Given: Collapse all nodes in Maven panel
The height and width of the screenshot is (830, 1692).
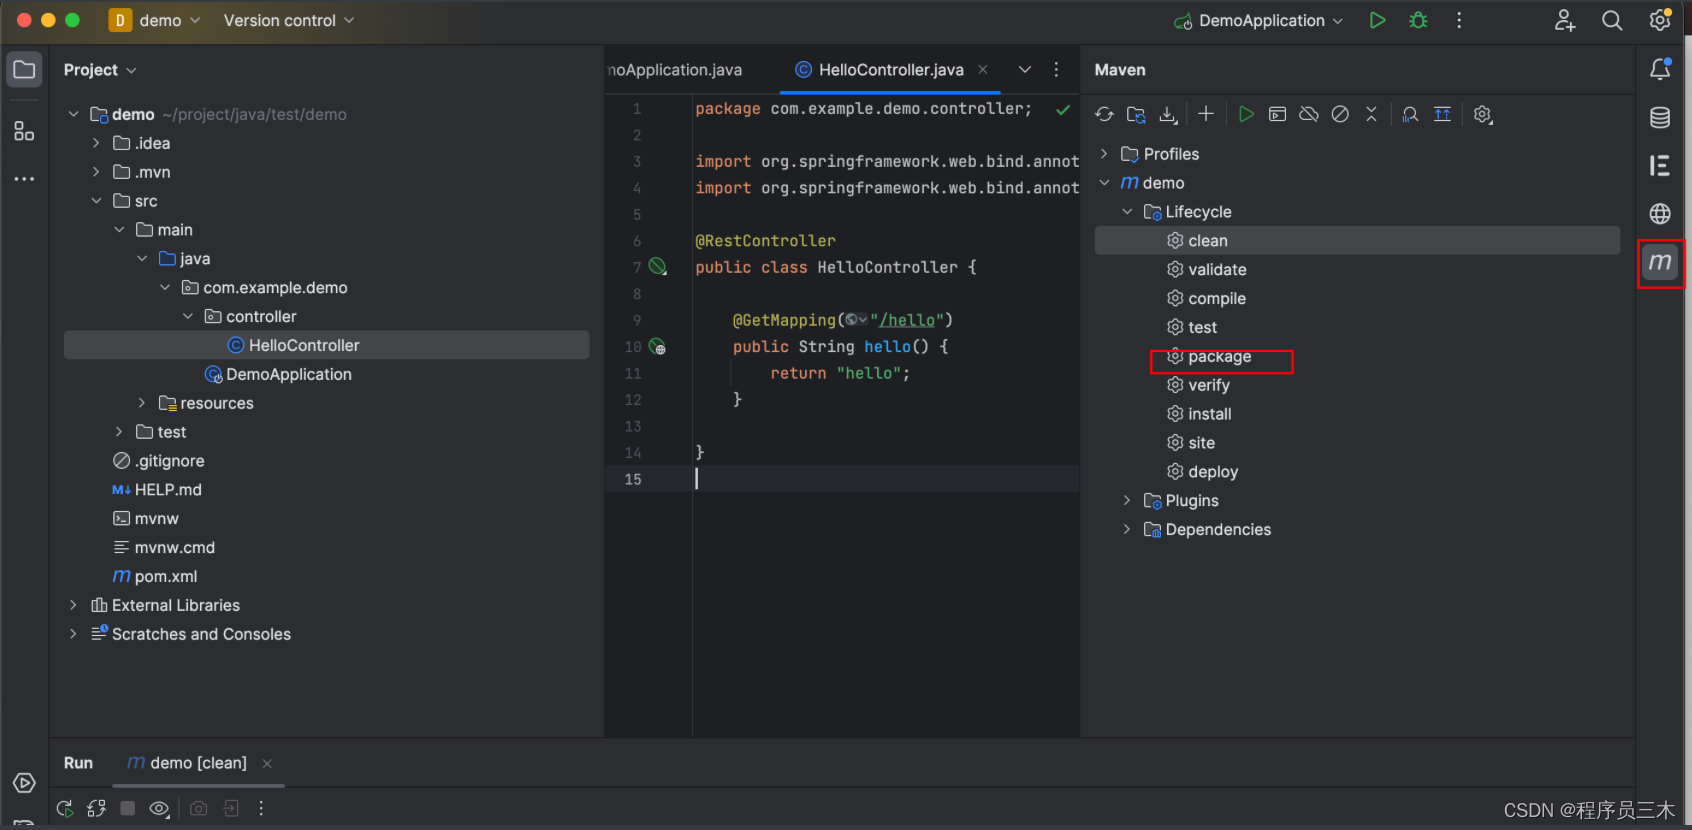Looking at the screenshot, I should (x=1371, y=114).
